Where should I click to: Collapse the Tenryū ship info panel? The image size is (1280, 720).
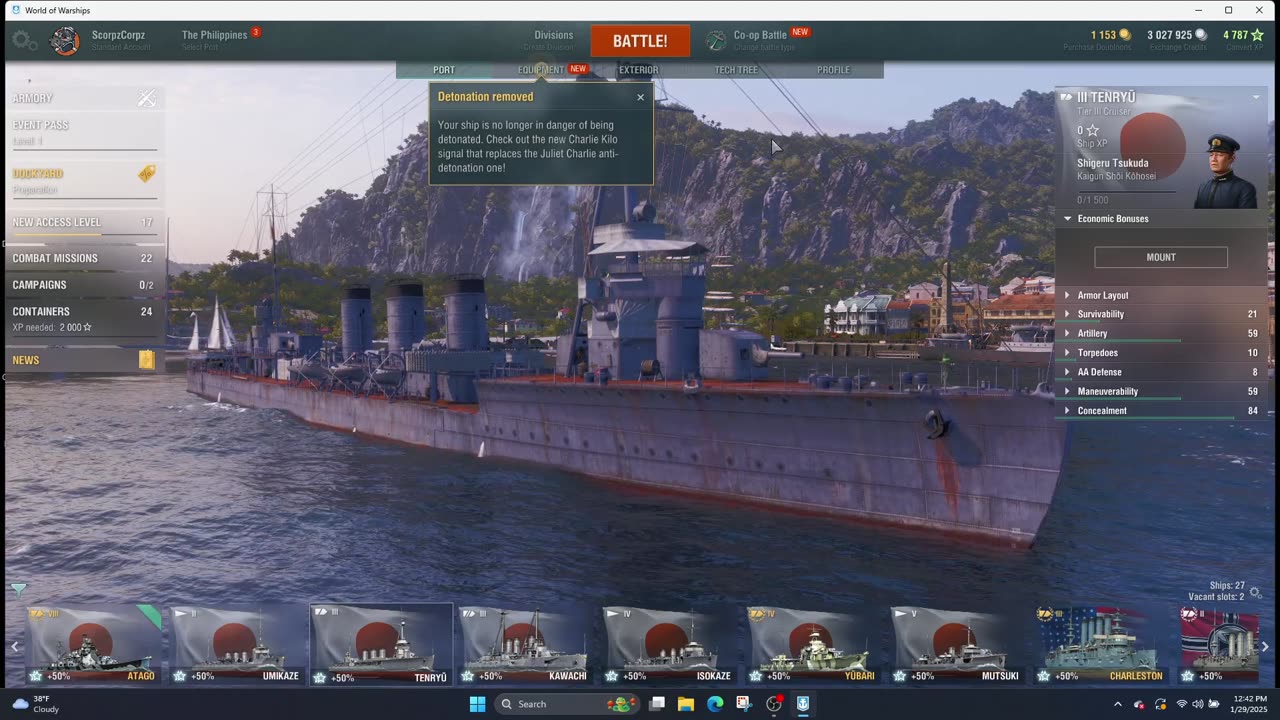(x=1256, y=97)
